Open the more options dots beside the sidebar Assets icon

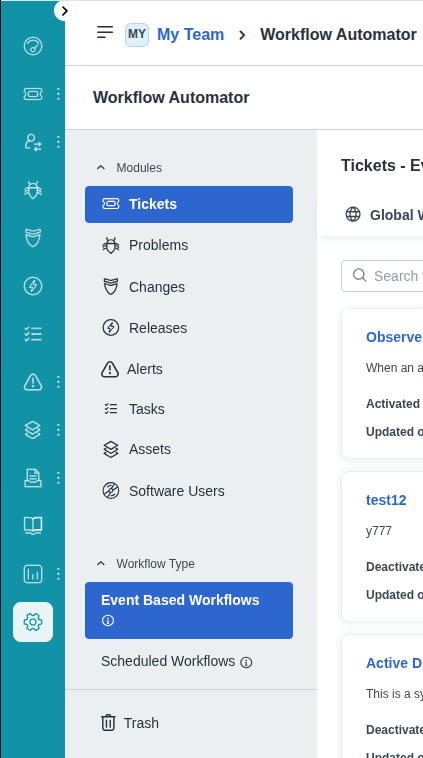click(x=58, y=430)
